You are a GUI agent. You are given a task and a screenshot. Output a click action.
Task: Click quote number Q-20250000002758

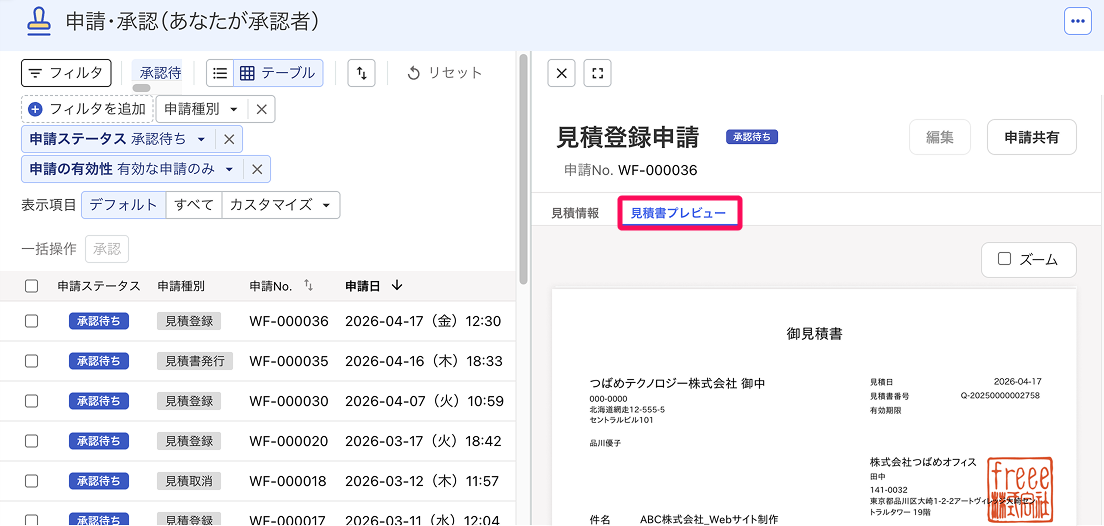coord(1000,396)
